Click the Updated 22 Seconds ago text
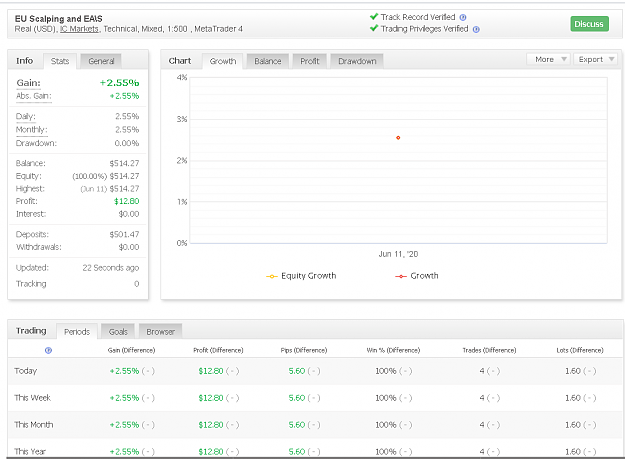625x459 pixels. (x=111, y=268)
